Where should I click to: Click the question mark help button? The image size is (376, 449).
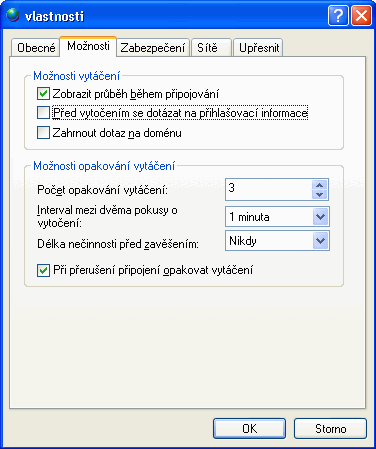pyautogui.click(x=338, y=15)
